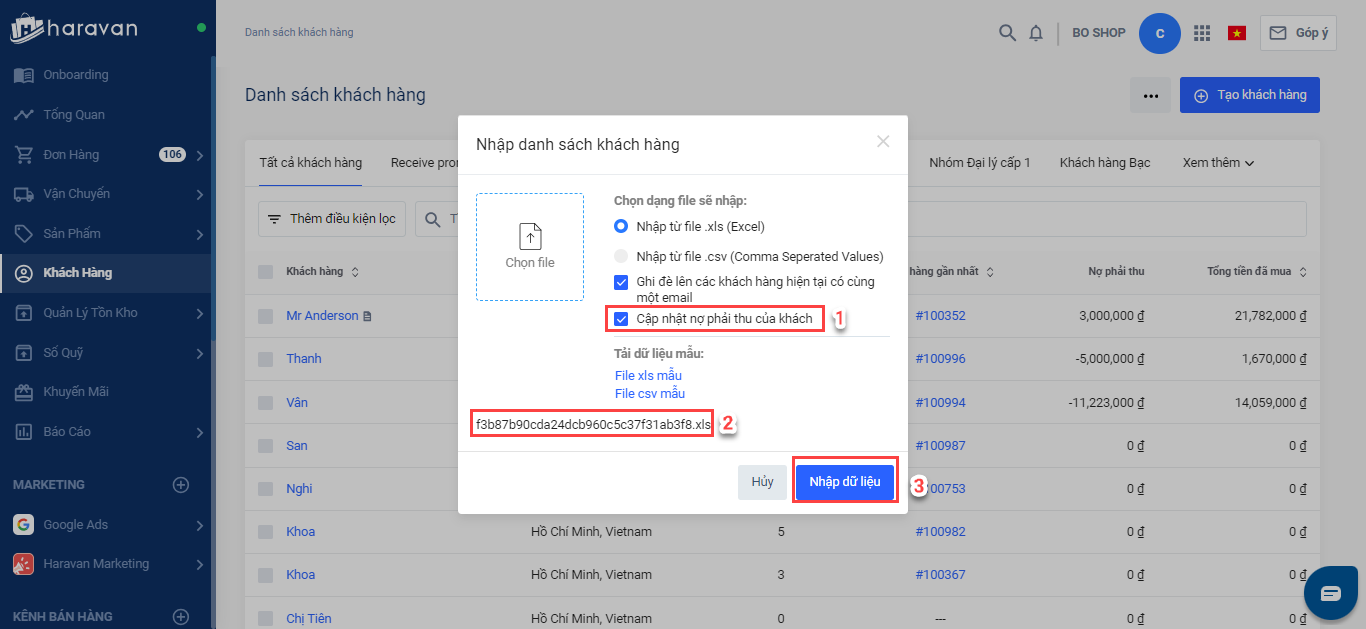Image resolution: width=1366 pixels, height=629 pixels.
Task: Close the Nhập danh sách khách hàng dialog
Action: pyautogui.click(x=883, y=142)
